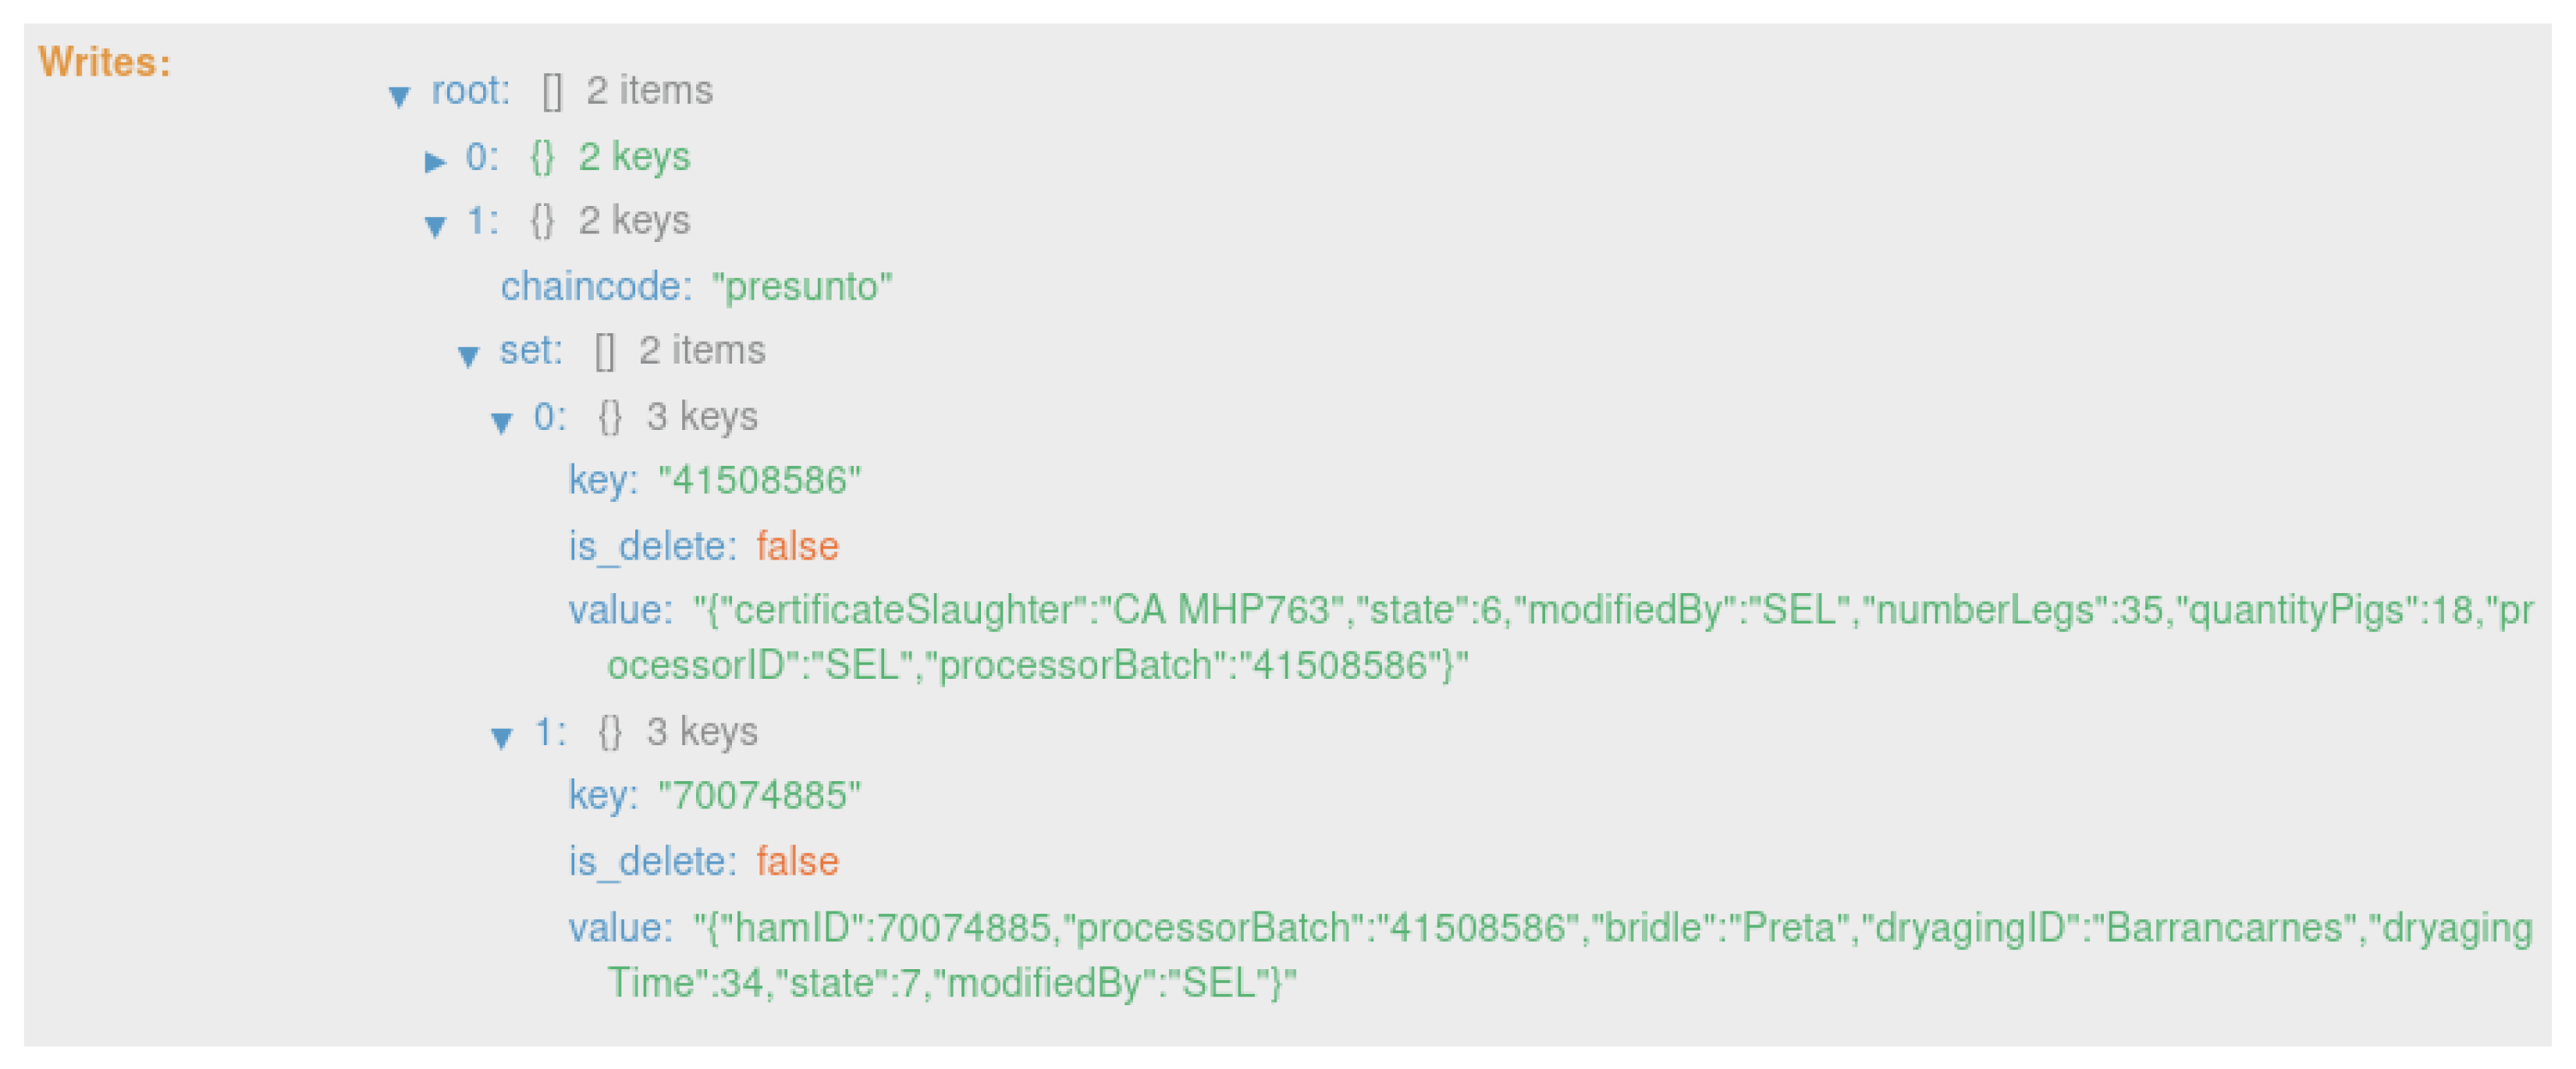Click the green "2 keys" summary text

(x=634, y=157)
